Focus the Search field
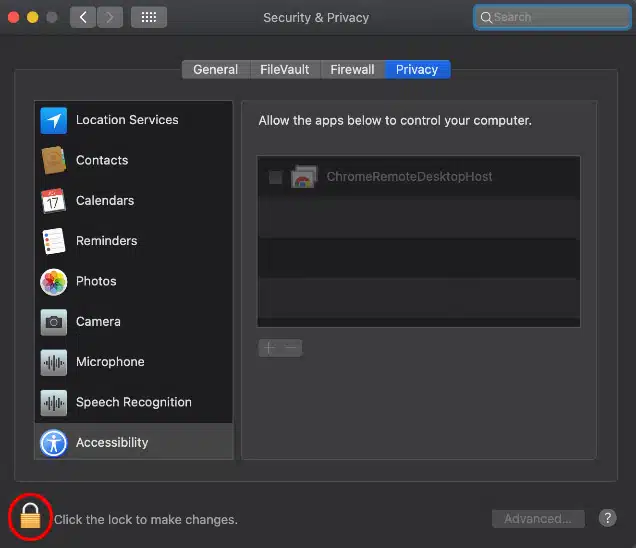The height and width of the screenshot is (548, 636). coord(552,17)
